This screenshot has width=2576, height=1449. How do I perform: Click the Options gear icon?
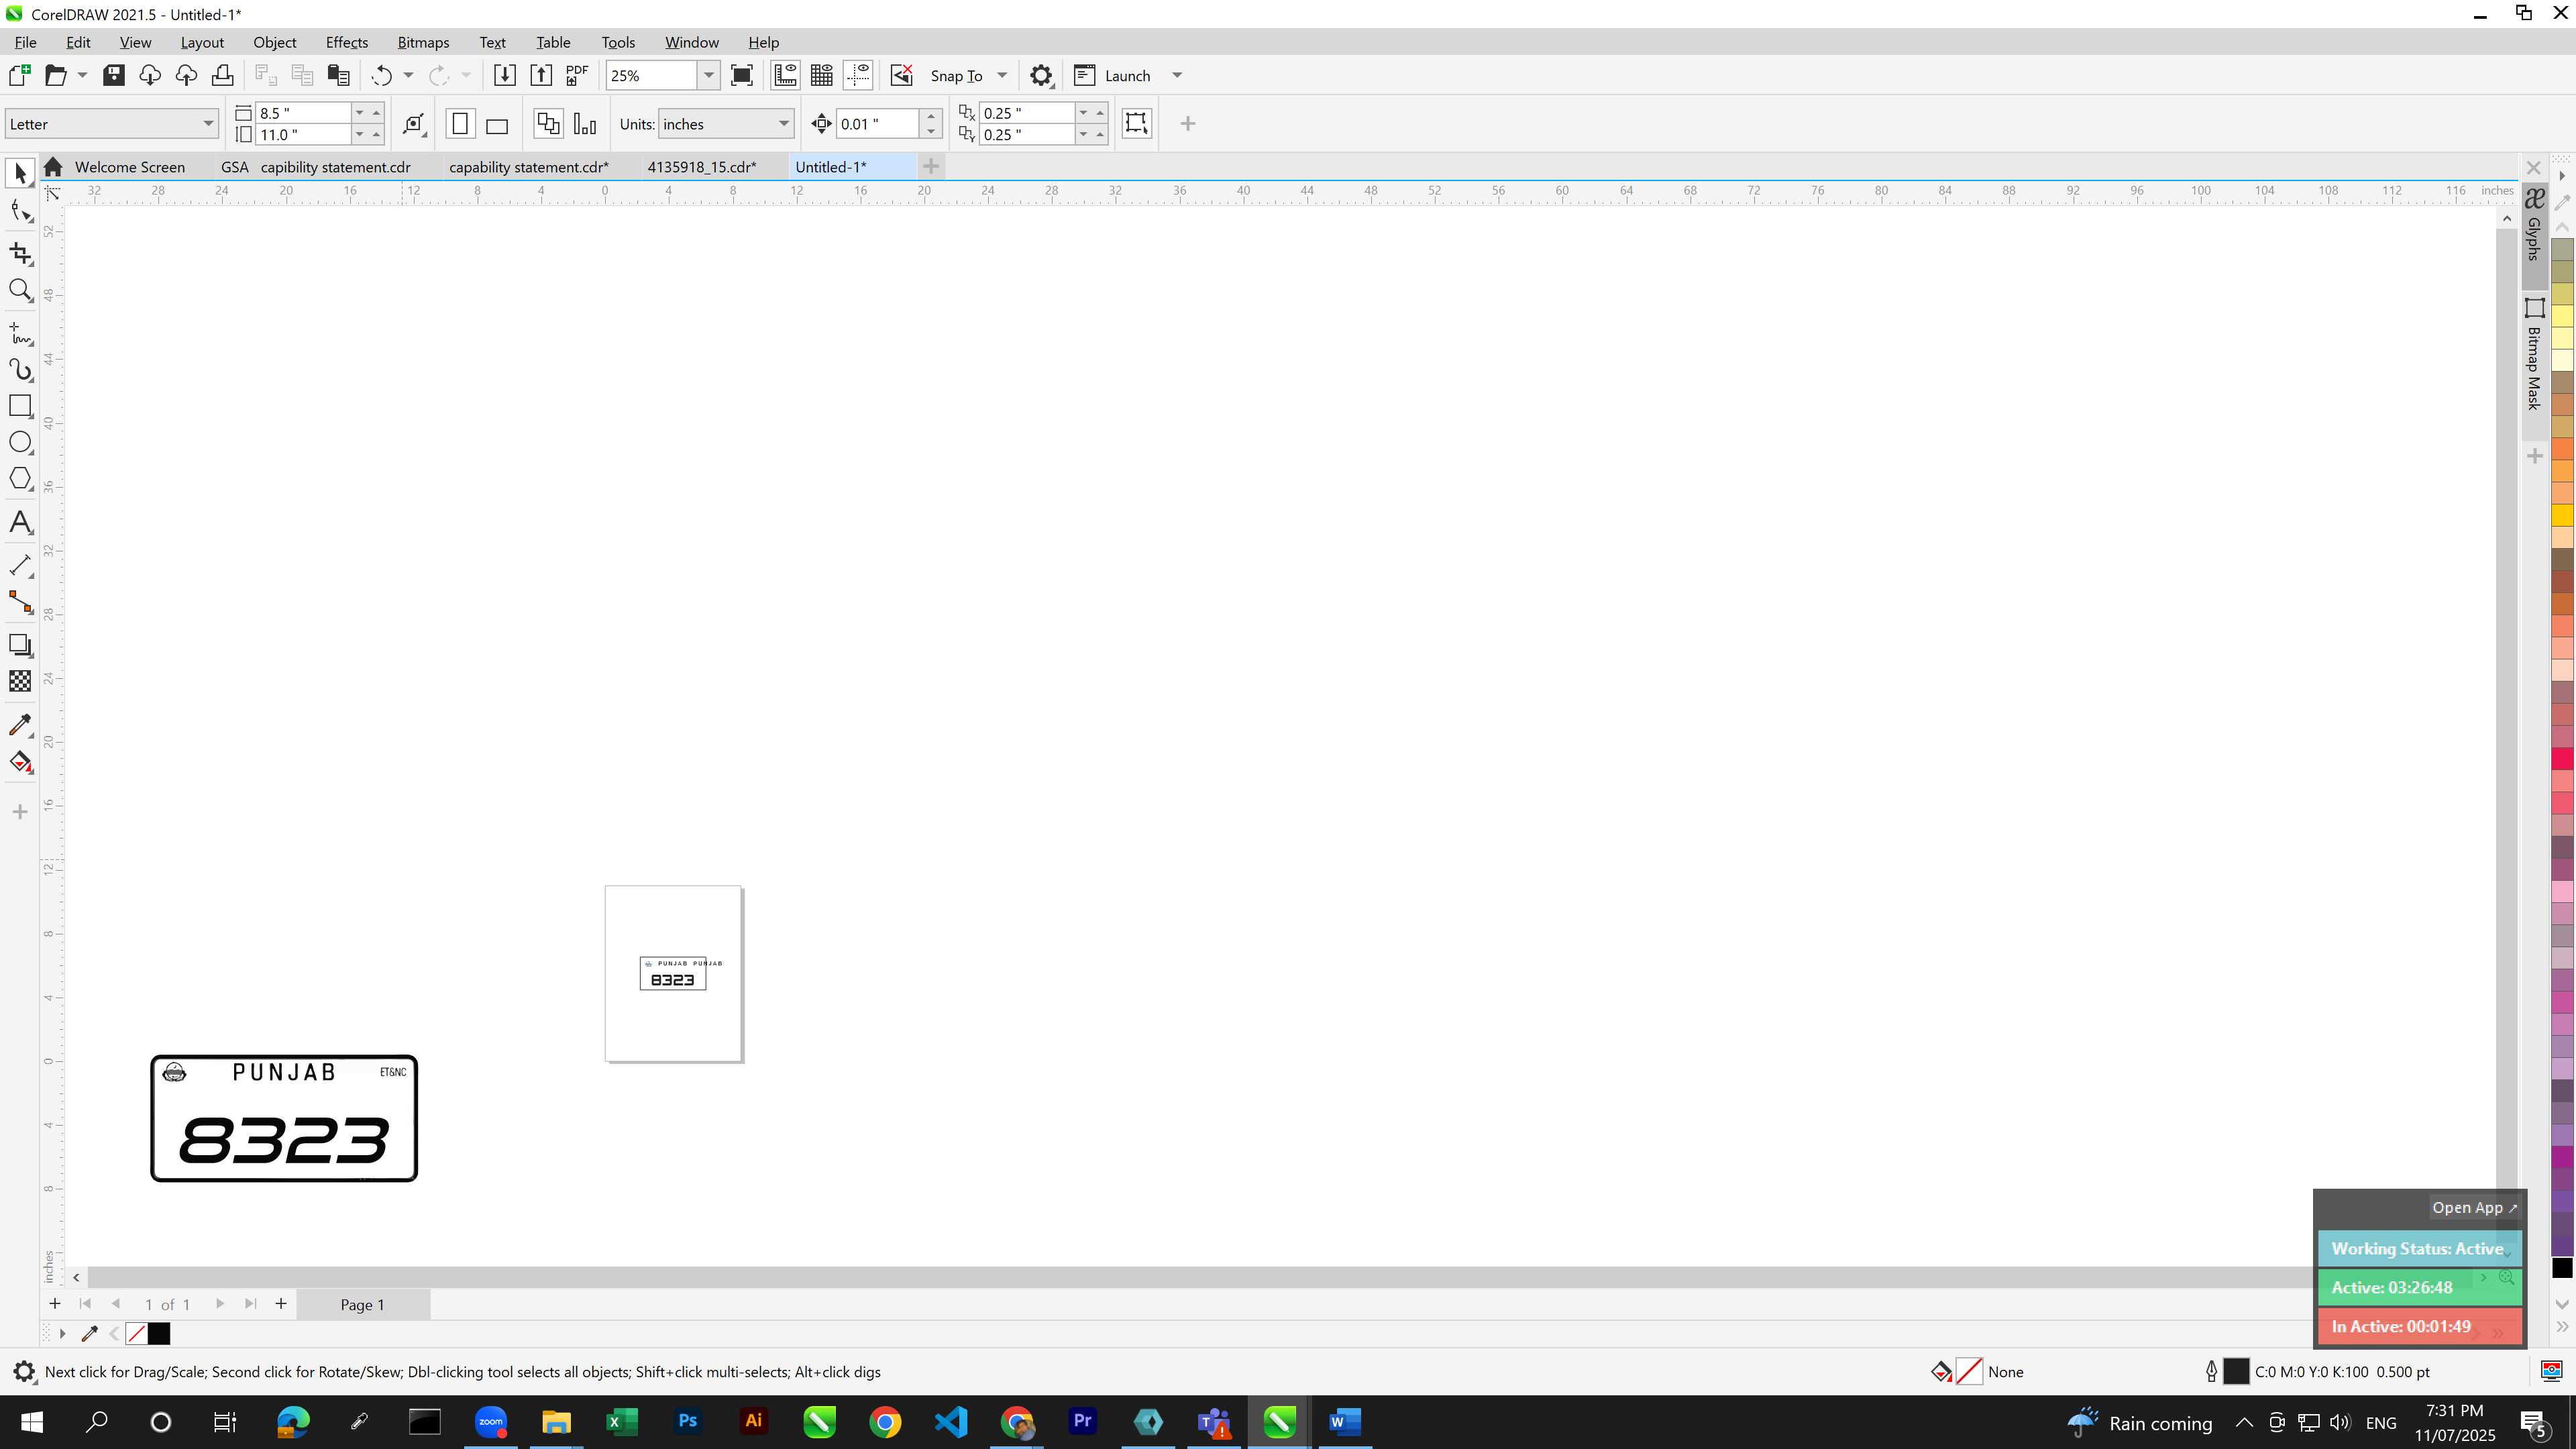pos(1041,75)
